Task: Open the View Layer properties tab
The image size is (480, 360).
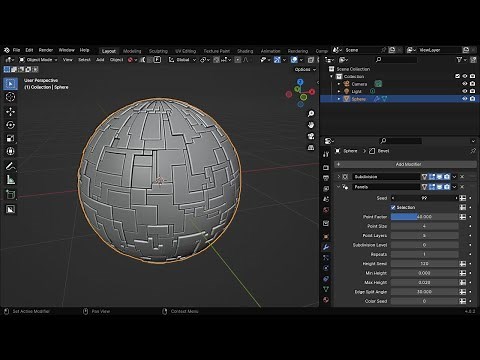Action: coord(326,189)
